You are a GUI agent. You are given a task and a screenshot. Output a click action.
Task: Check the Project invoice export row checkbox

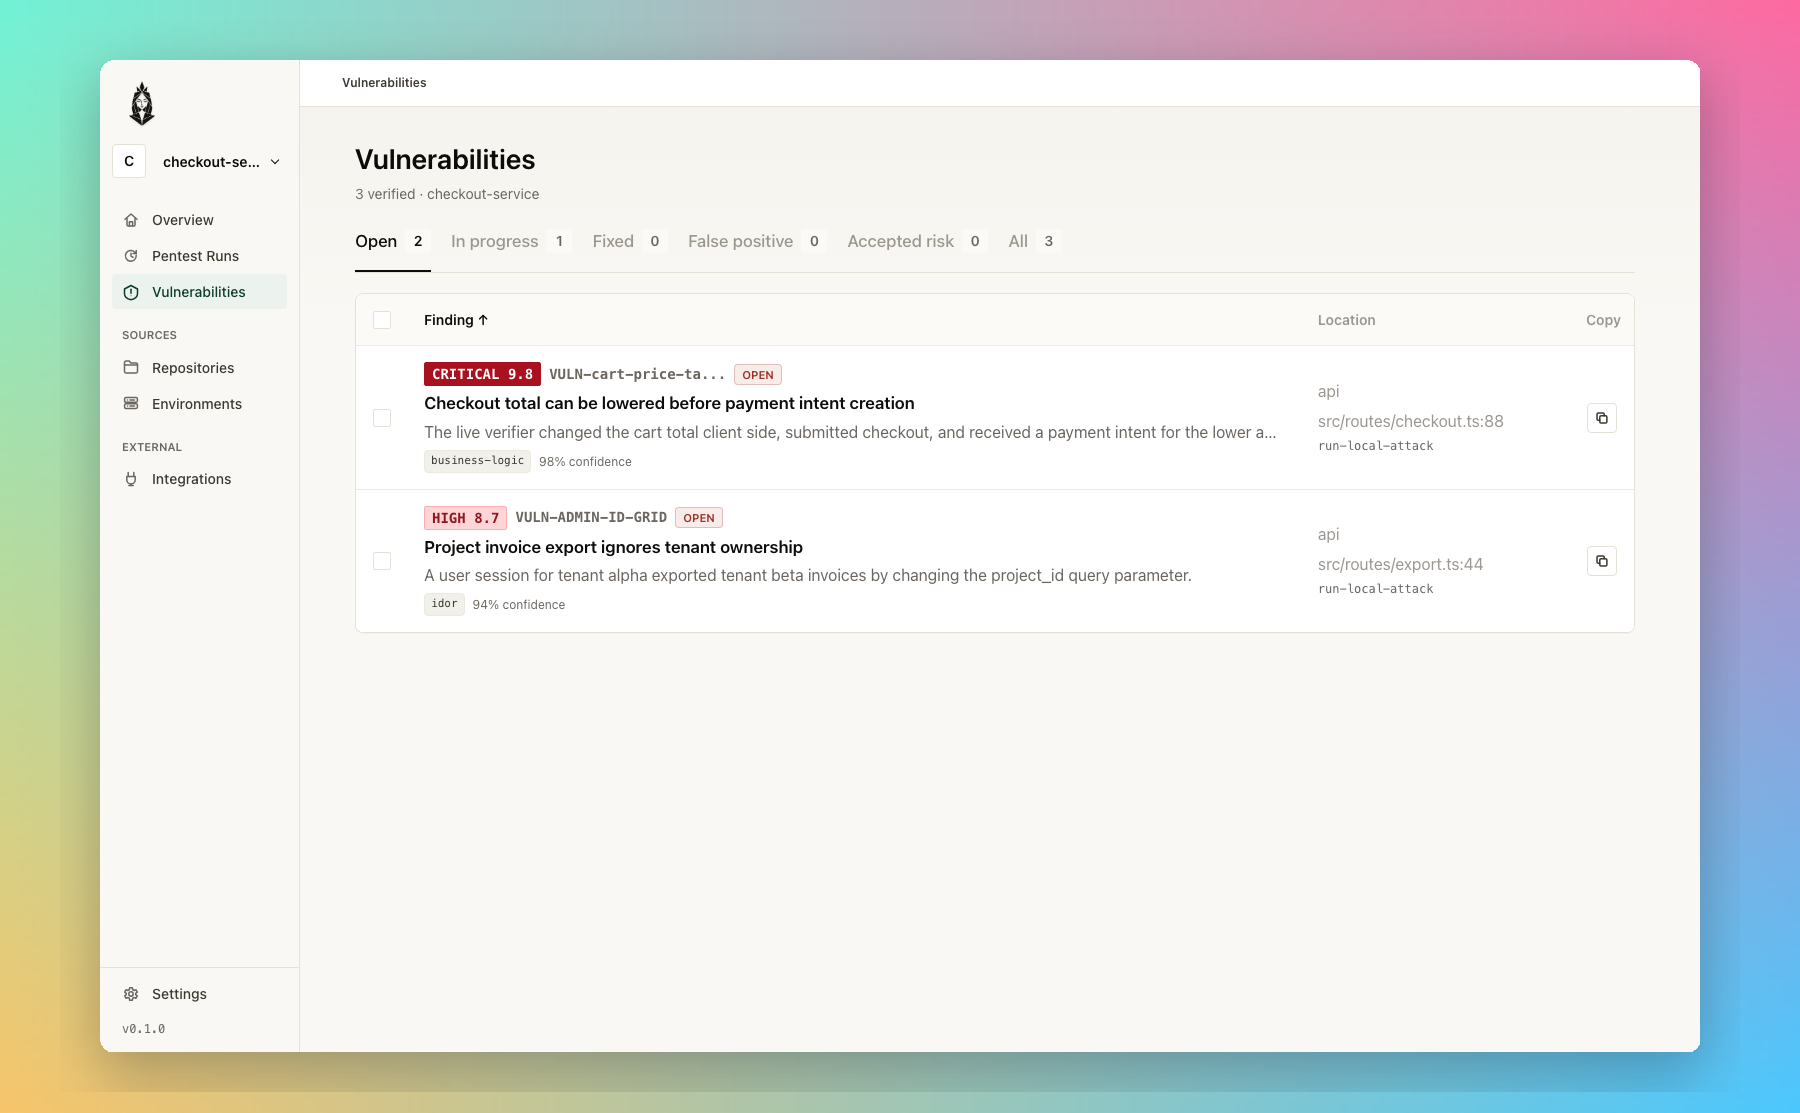click(x=382, y=561)
